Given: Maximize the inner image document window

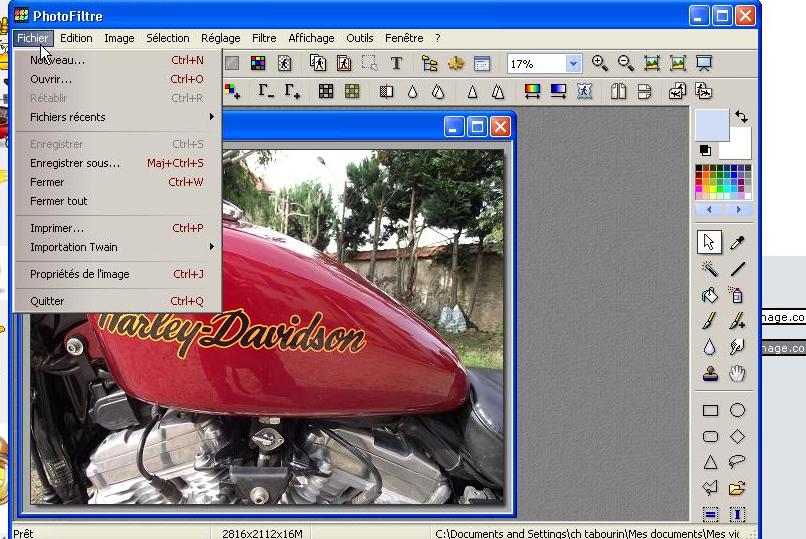Looking at the screenshot, I should click(x=477, y=126).
